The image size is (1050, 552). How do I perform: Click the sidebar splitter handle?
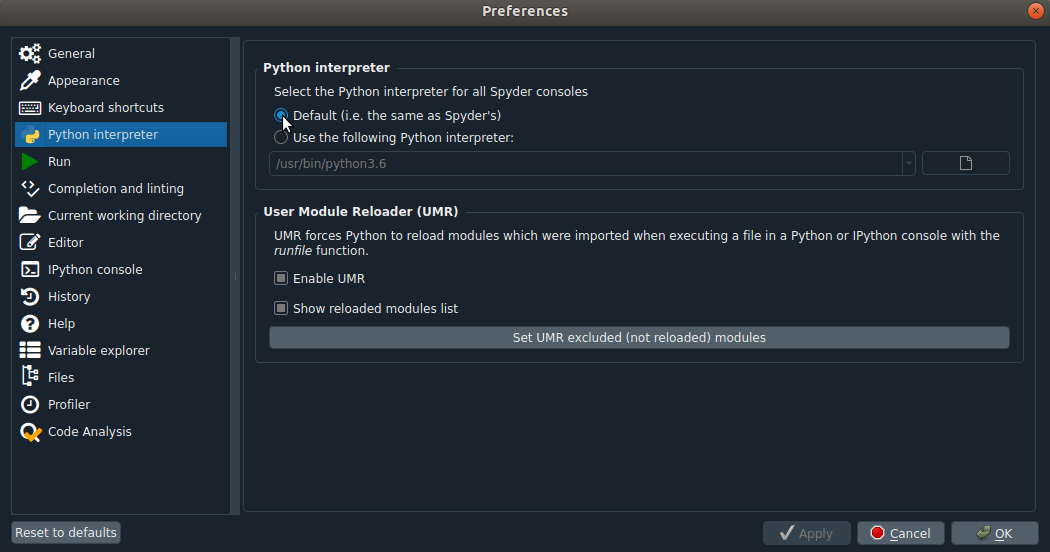coord(235,276)
